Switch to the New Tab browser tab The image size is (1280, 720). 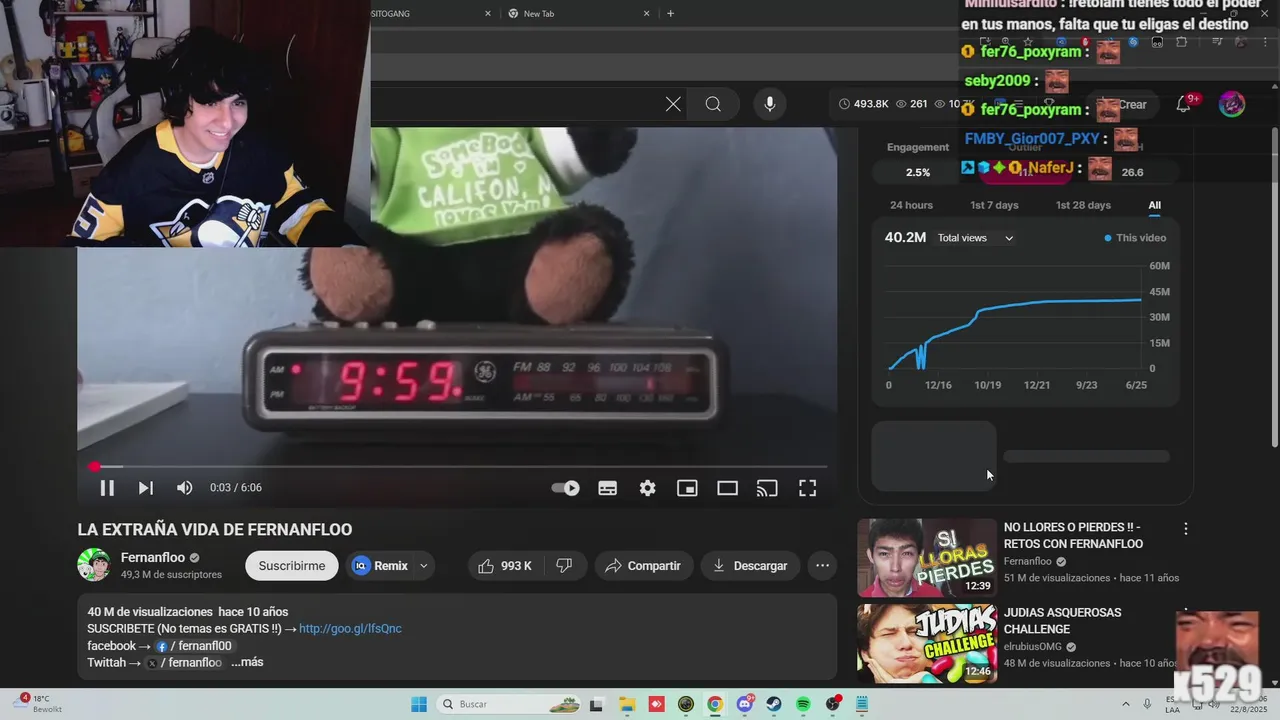[575, 13]
